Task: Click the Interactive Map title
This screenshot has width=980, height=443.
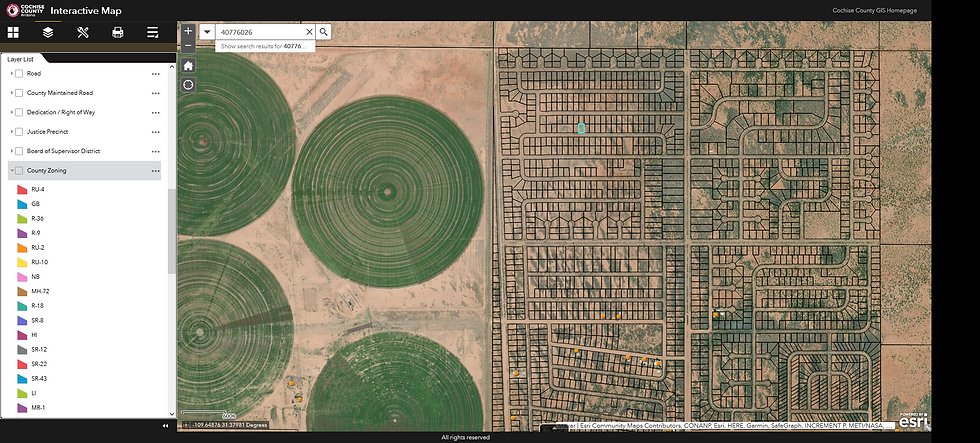Action: pyautogui.click(x=86, y=11)
